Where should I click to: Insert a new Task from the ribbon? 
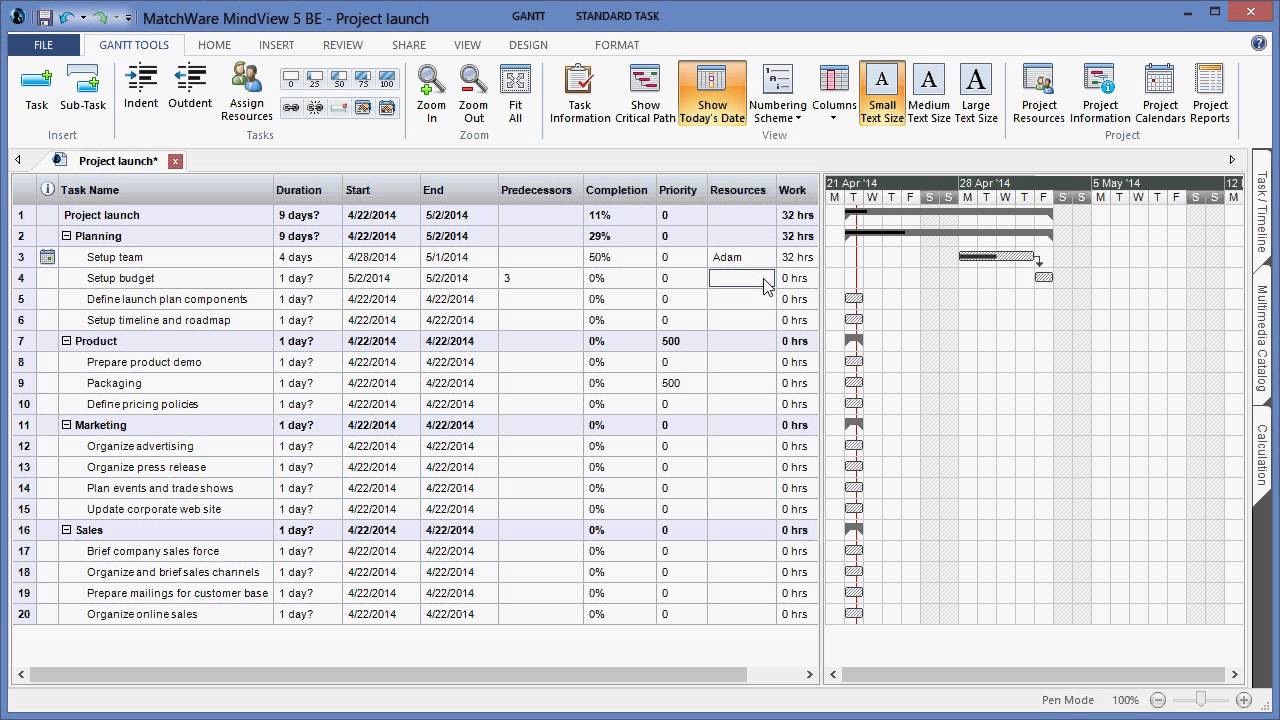[x=37, y=87]
